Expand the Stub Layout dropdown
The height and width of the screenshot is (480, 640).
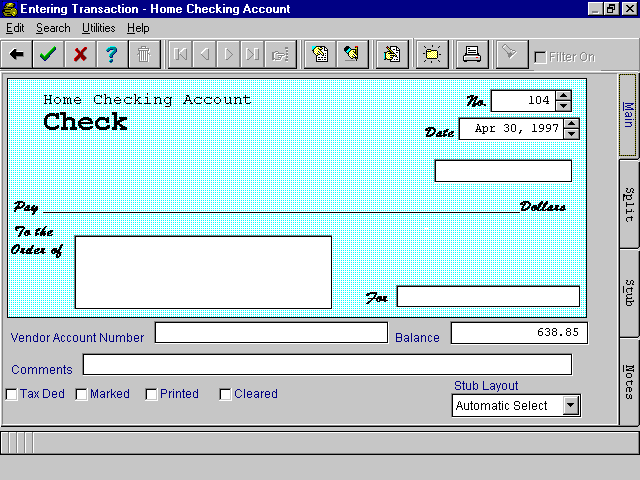[570, 406]
